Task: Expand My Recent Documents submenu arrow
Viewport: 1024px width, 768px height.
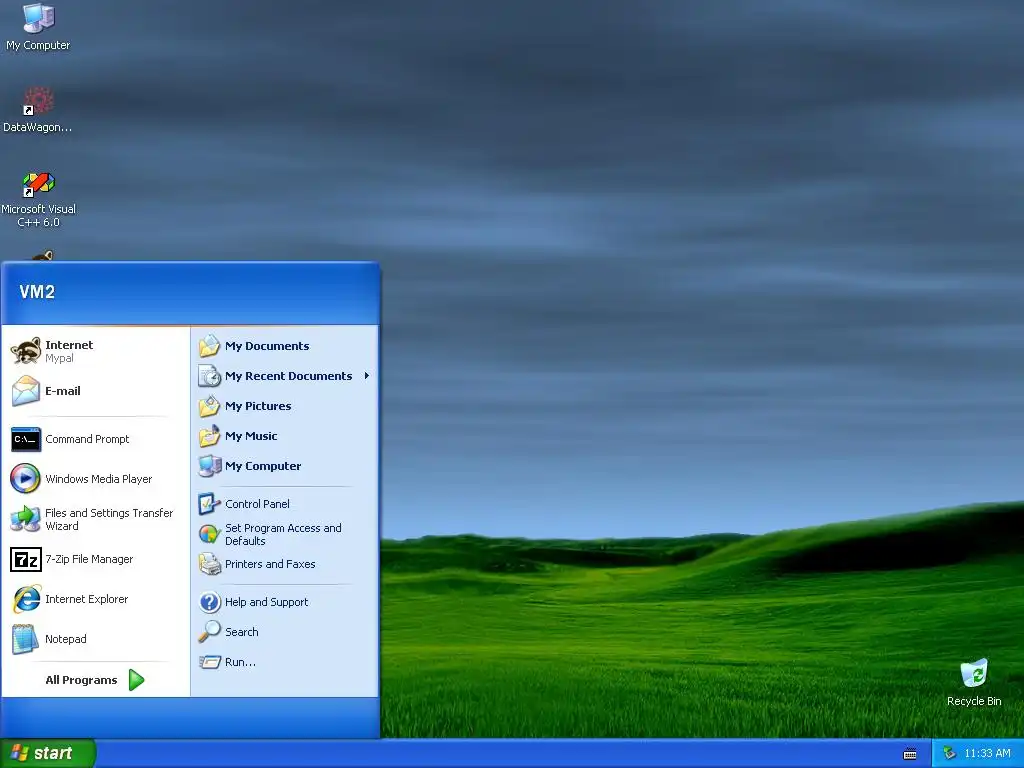Action: coord(366,376)
